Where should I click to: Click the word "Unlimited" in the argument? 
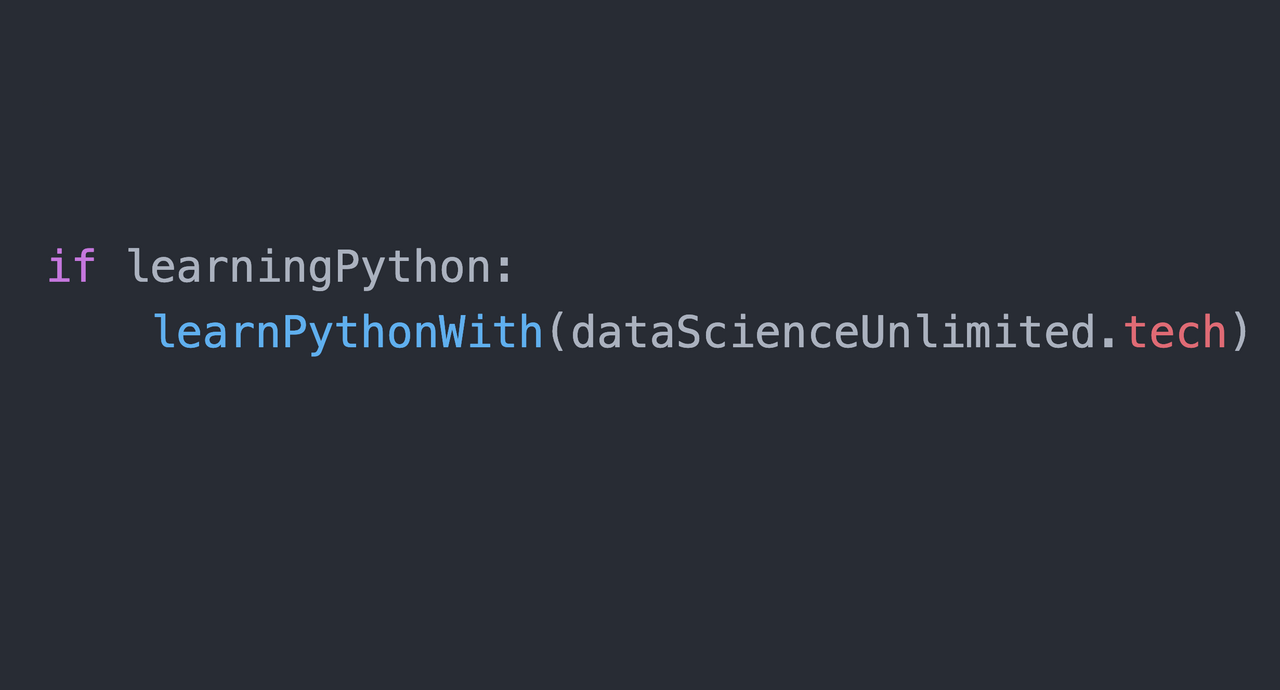point(977,332)
